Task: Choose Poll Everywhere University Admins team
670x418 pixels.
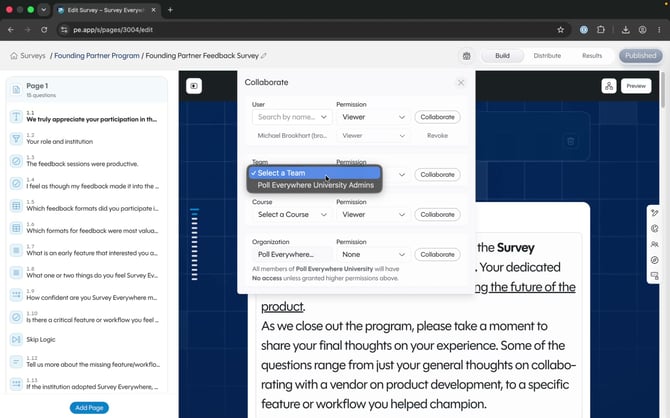Action: 314,185
